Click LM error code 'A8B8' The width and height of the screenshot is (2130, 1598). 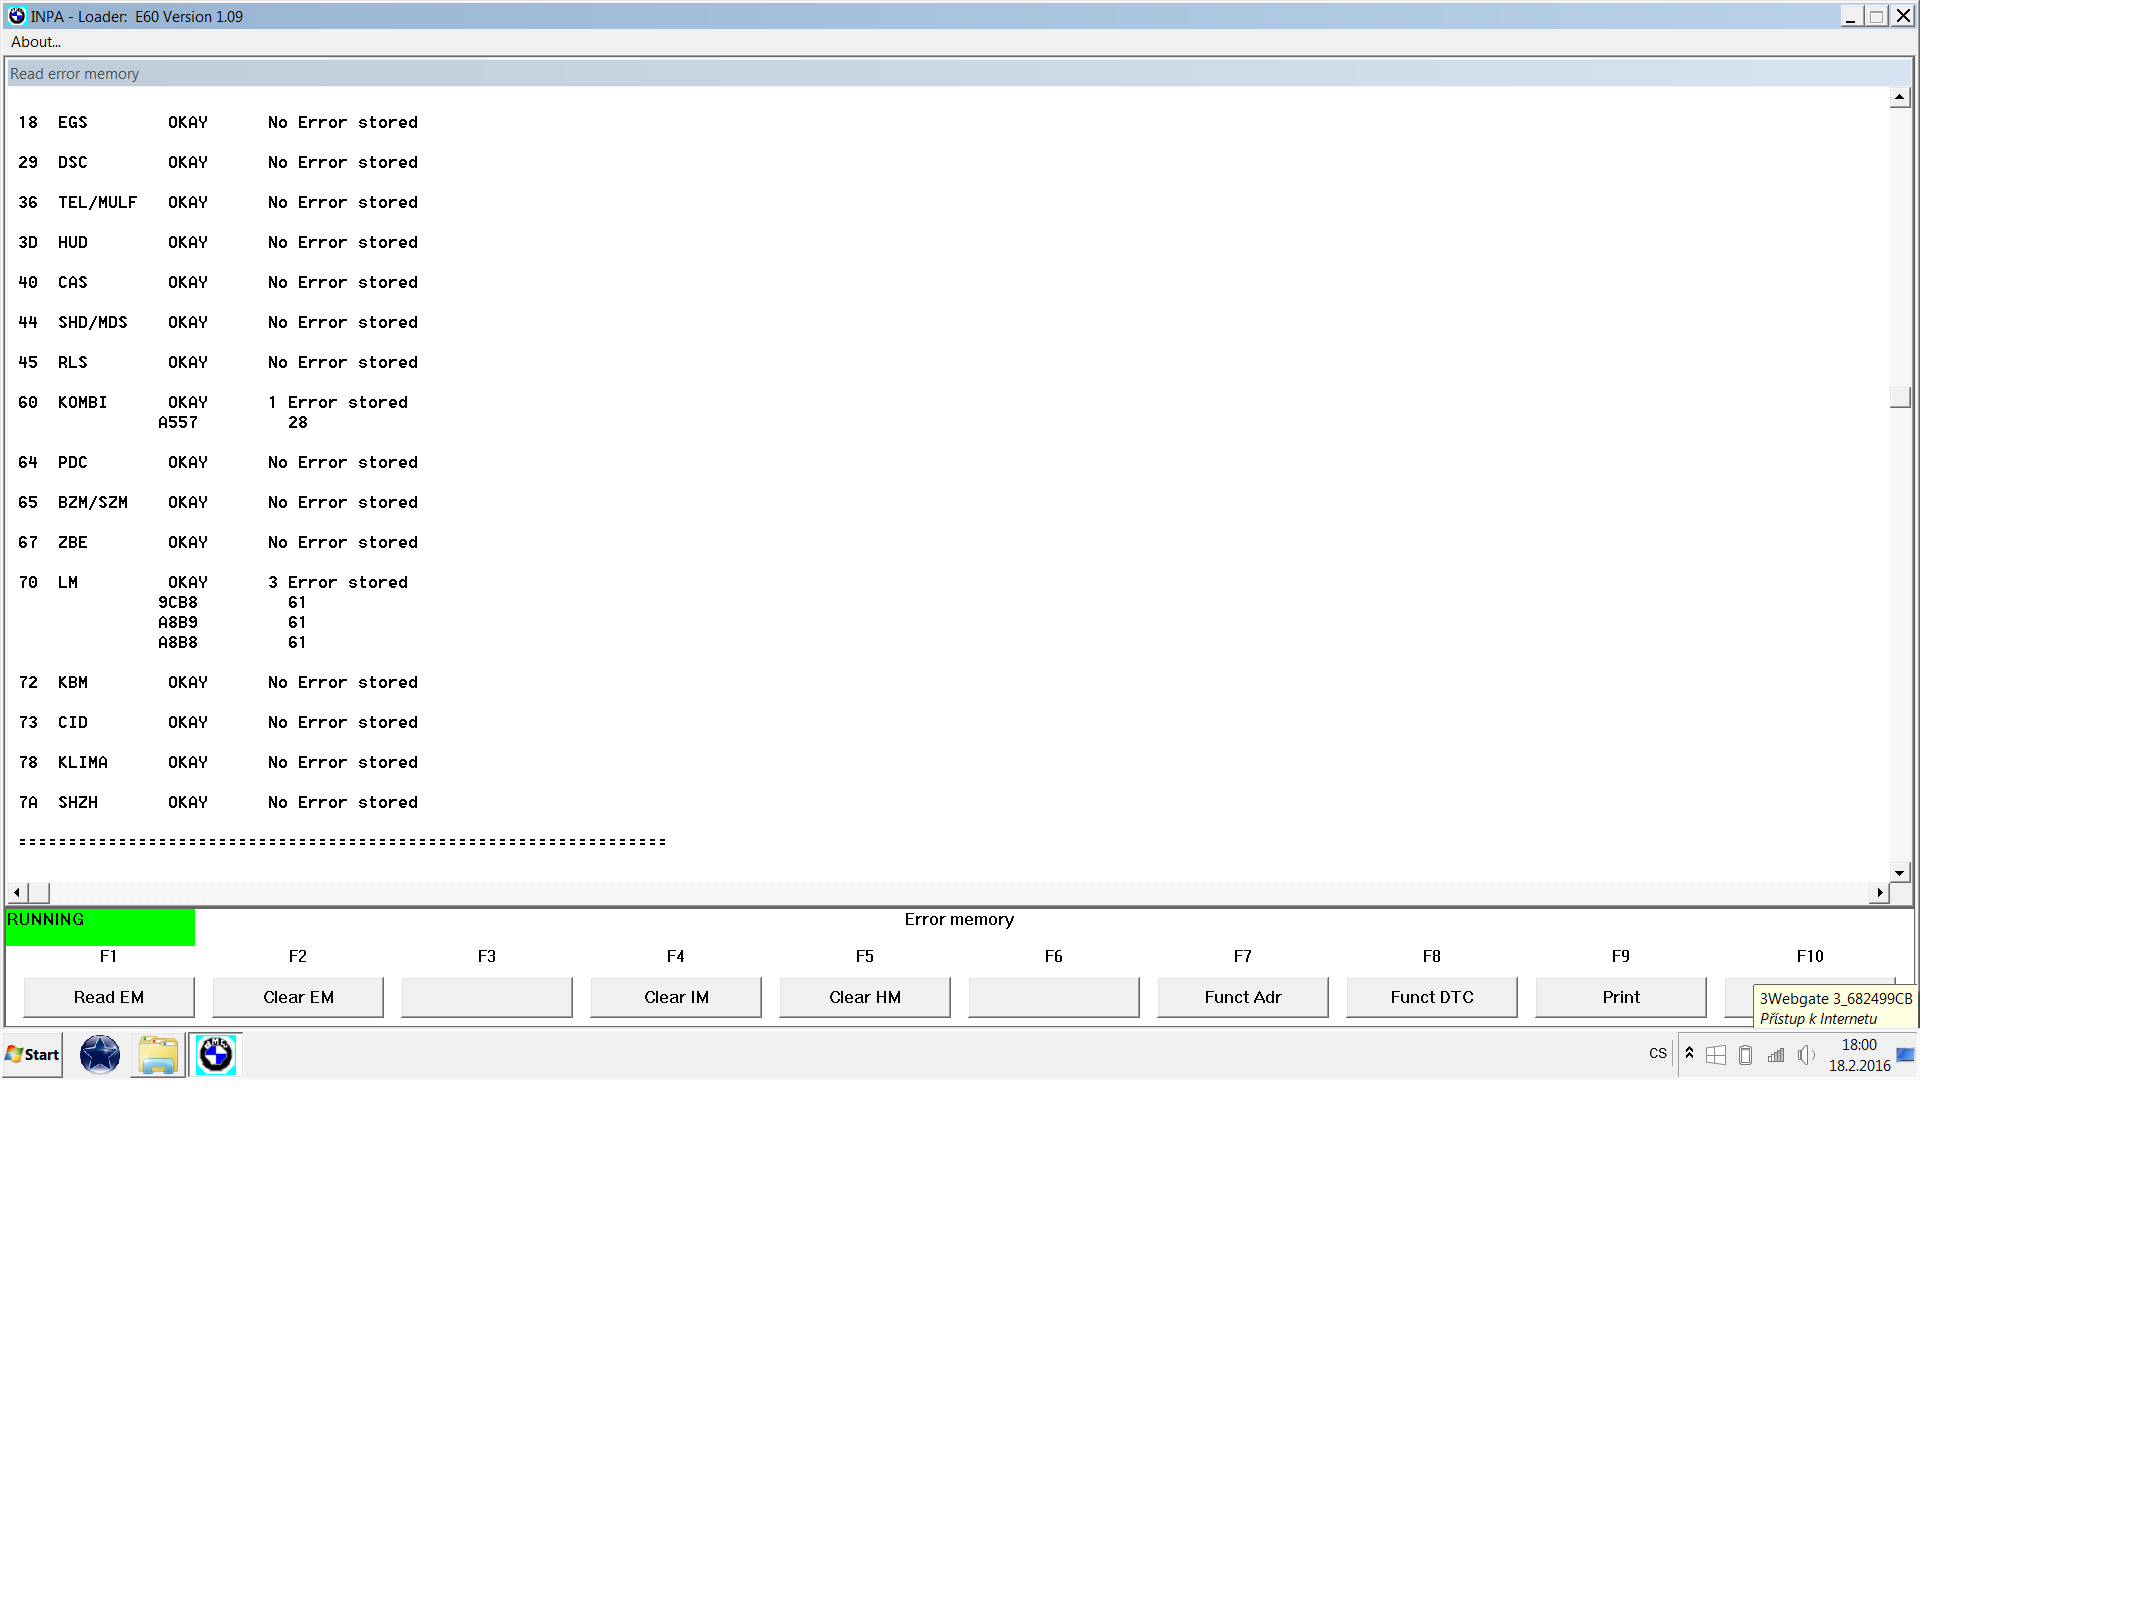[x=178, y=643]
